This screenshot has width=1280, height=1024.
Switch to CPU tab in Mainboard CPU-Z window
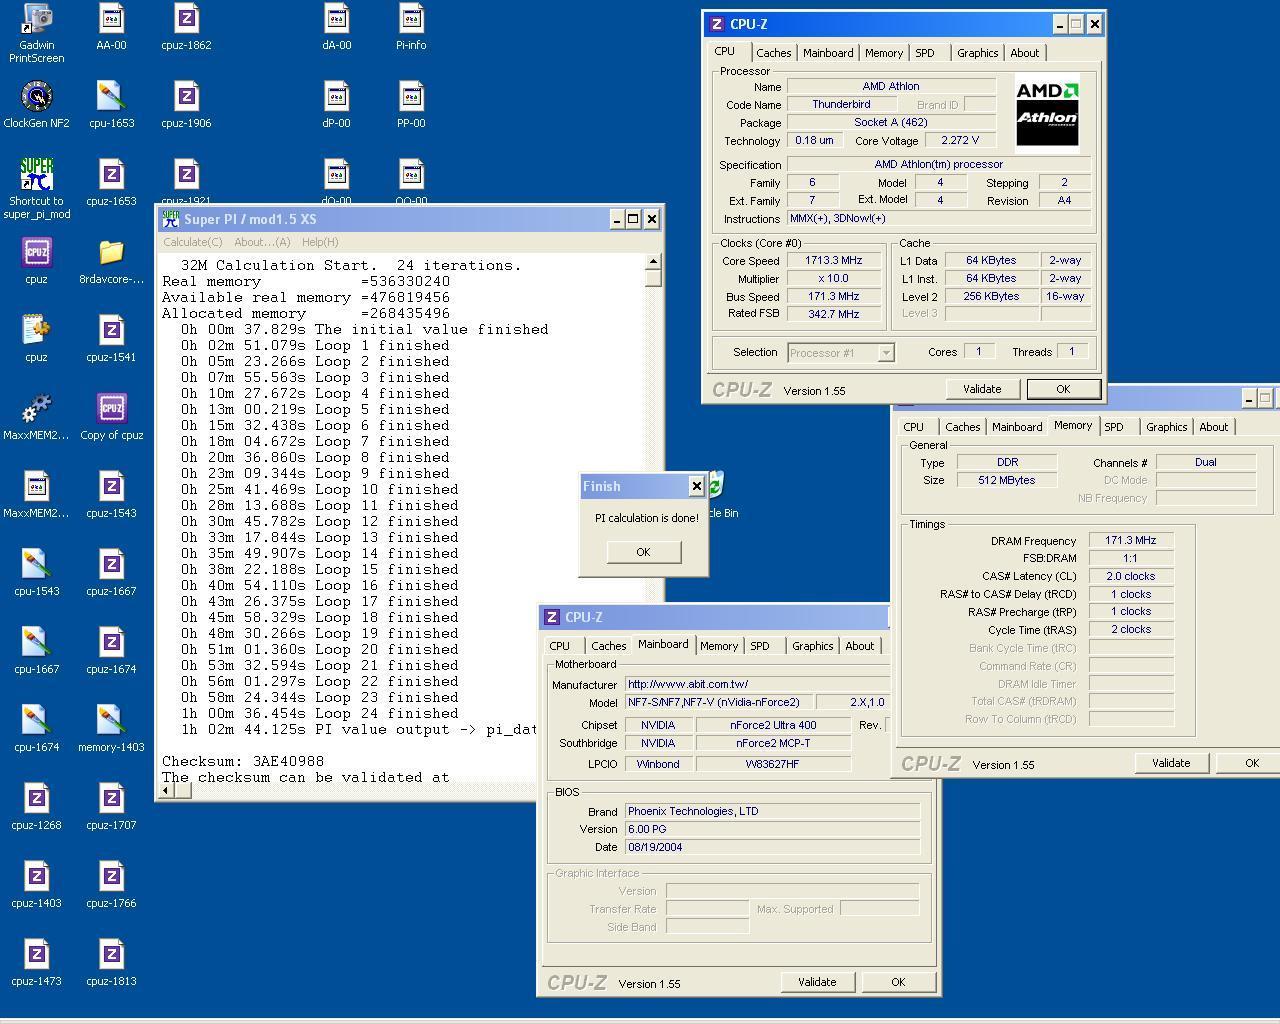(560, 646)
